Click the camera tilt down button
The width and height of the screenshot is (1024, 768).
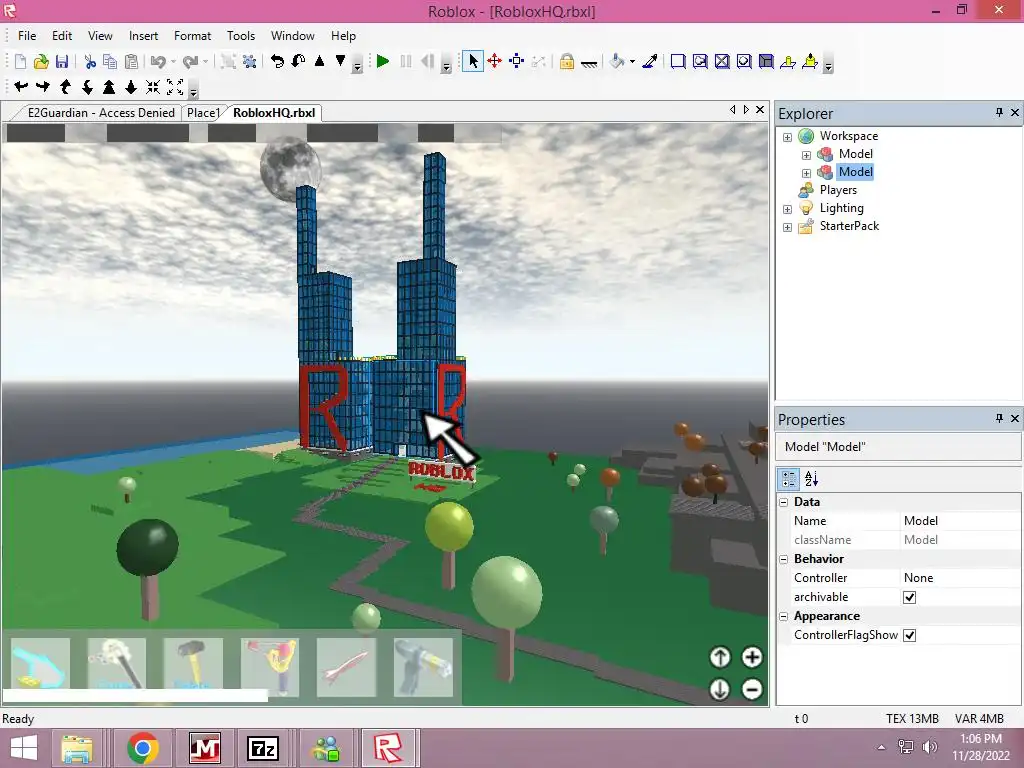[x=720, y=689]
